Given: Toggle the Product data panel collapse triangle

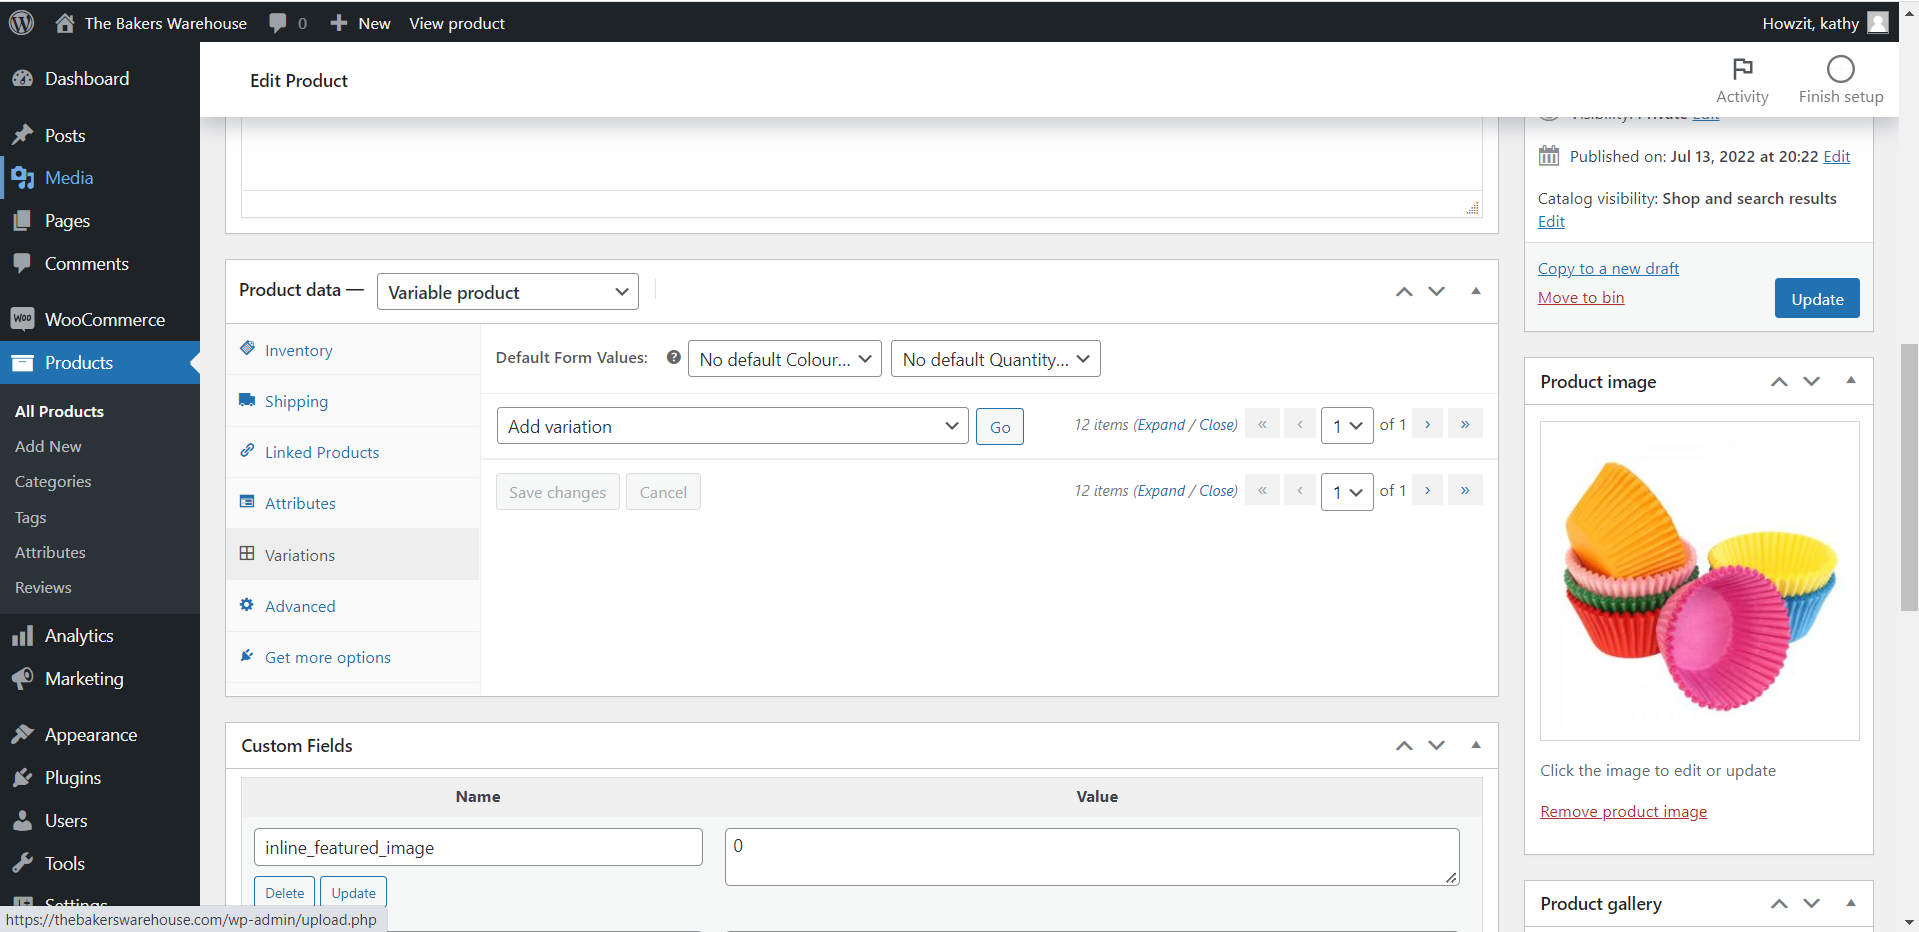Looking at the screenshot, I should [1475, 291].
